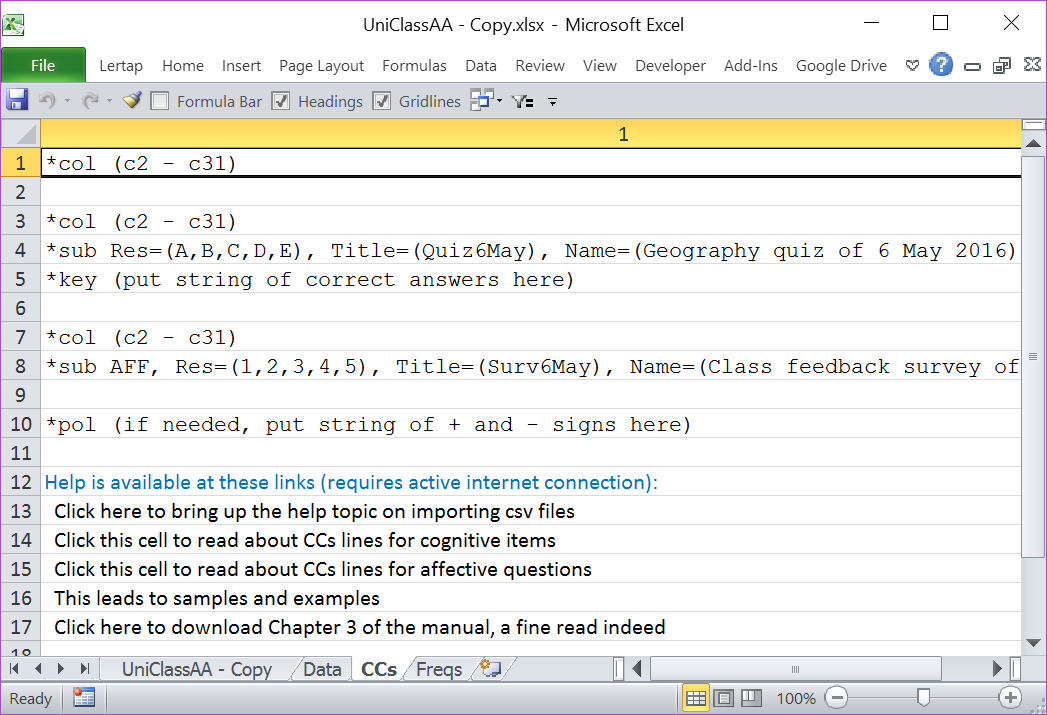Click the Normal view icon in status bar
Screen dimensions: 1047x715
click(696, 698)
